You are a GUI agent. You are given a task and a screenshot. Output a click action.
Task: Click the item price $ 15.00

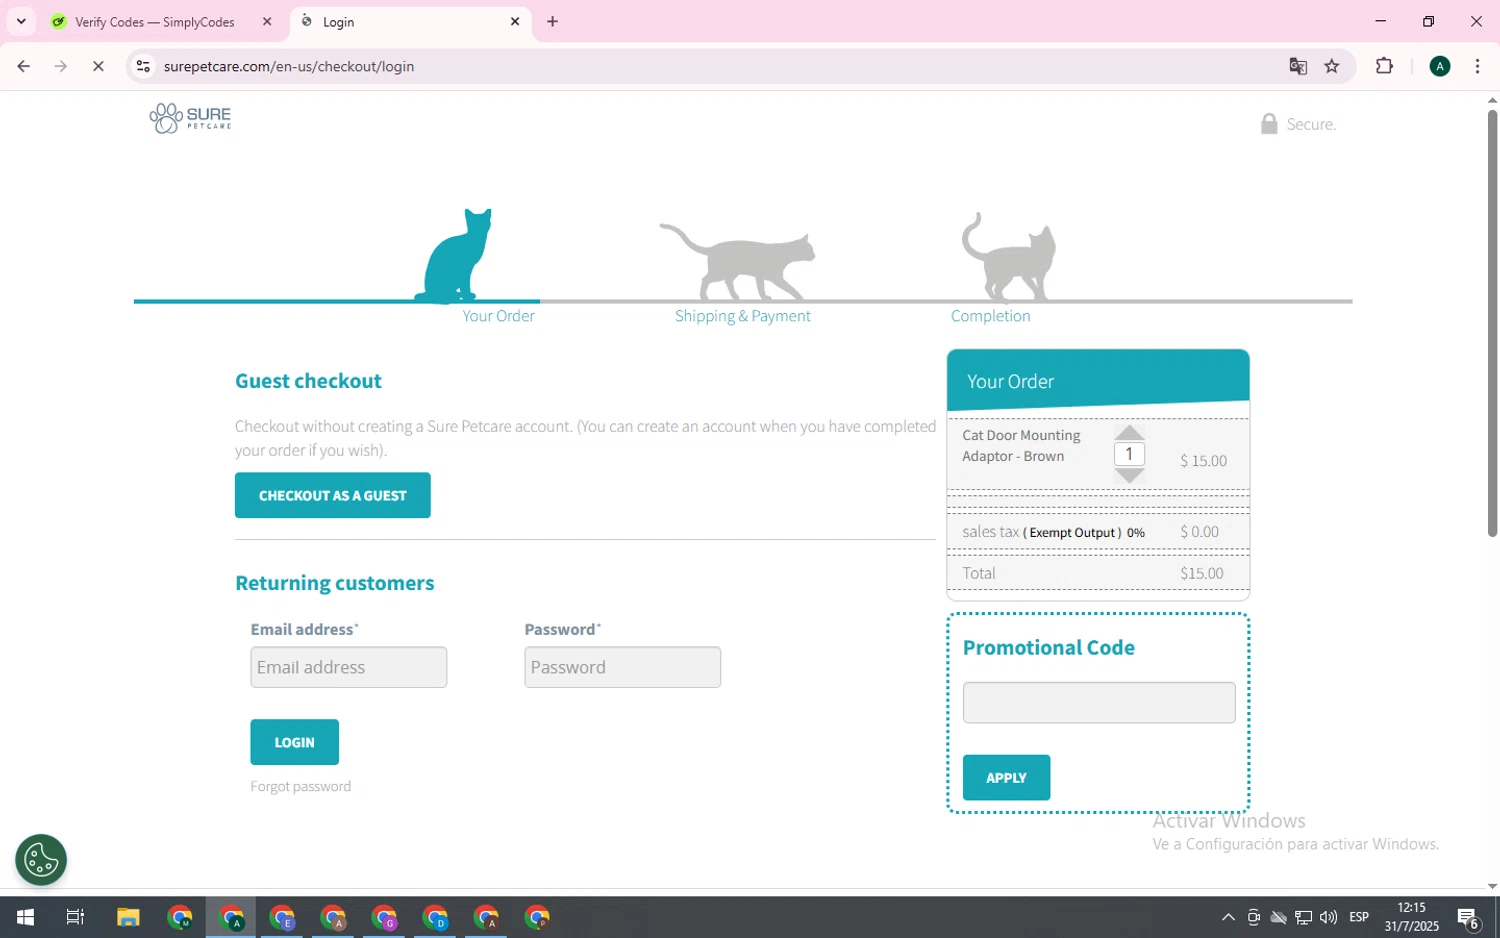1203,461
